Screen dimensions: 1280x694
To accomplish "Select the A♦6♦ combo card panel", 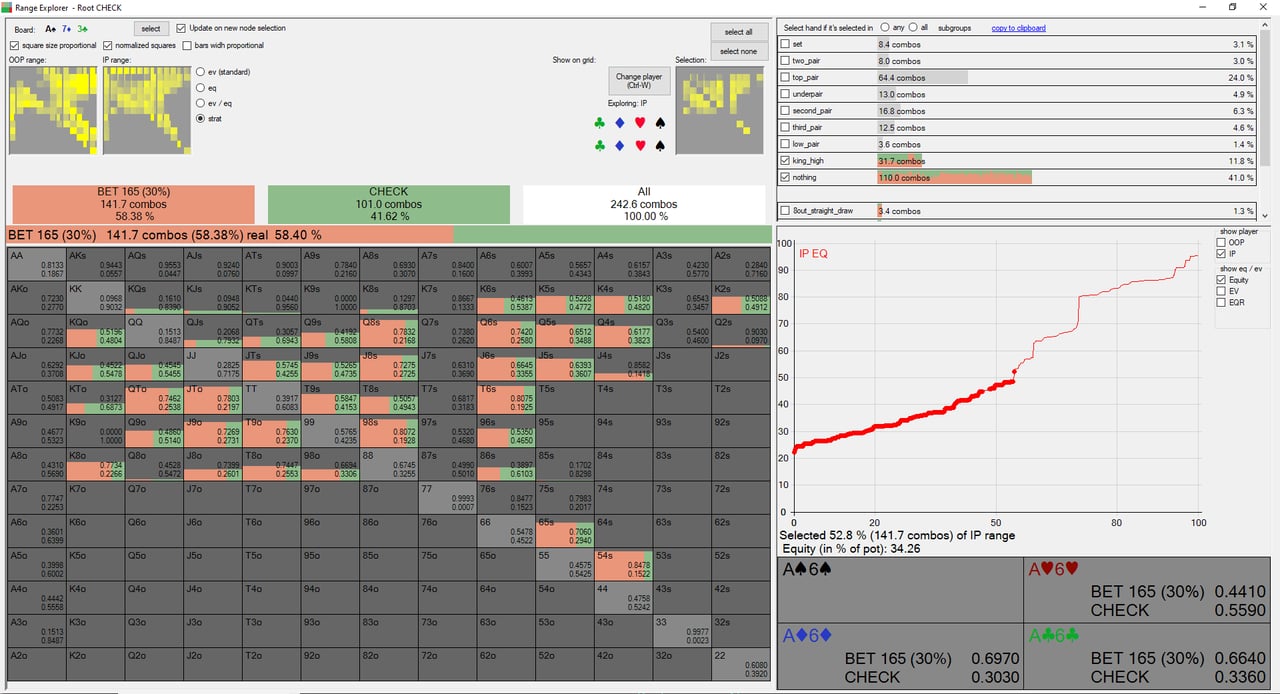I will pos(900,657).
